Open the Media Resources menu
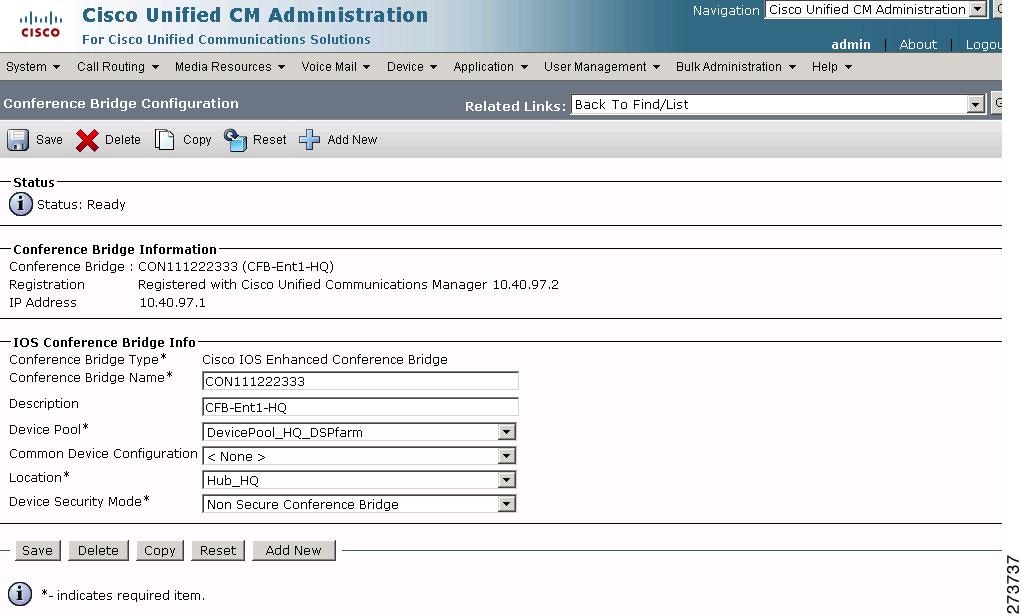The height and width of the screenshot is (616, 1022). (229, 66)
